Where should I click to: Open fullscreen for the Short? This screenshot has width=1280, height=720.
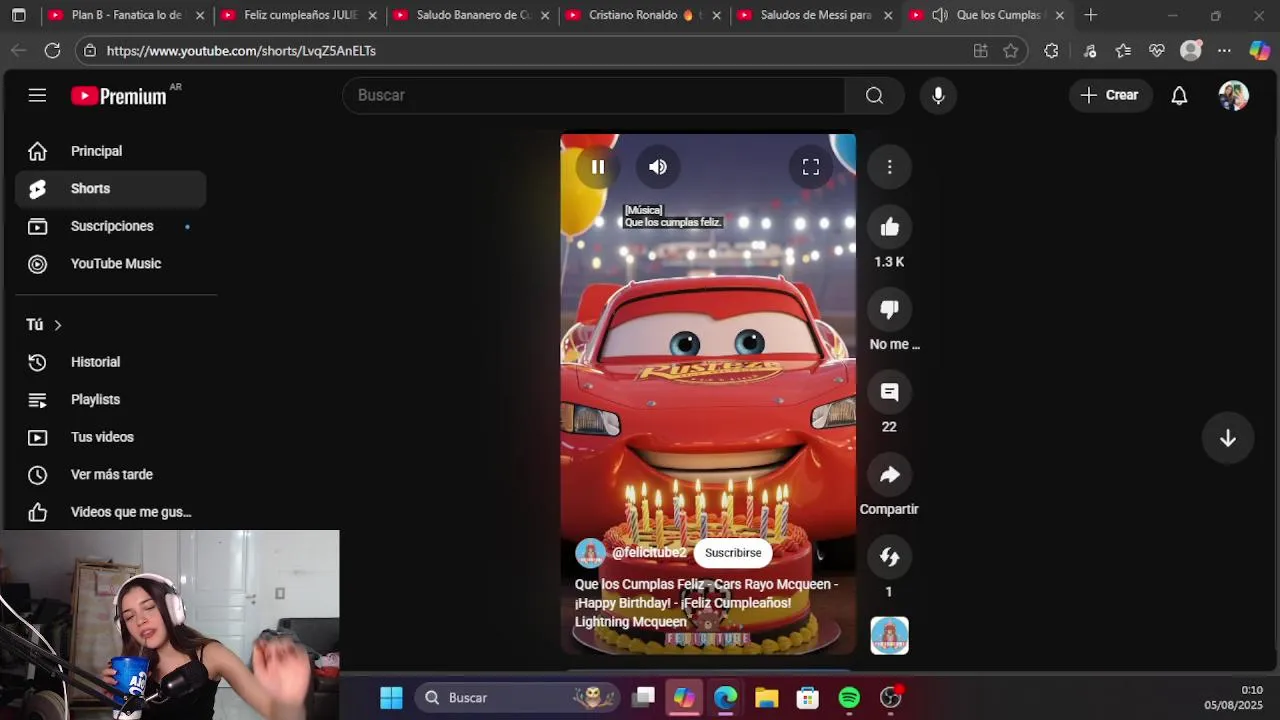810,167
